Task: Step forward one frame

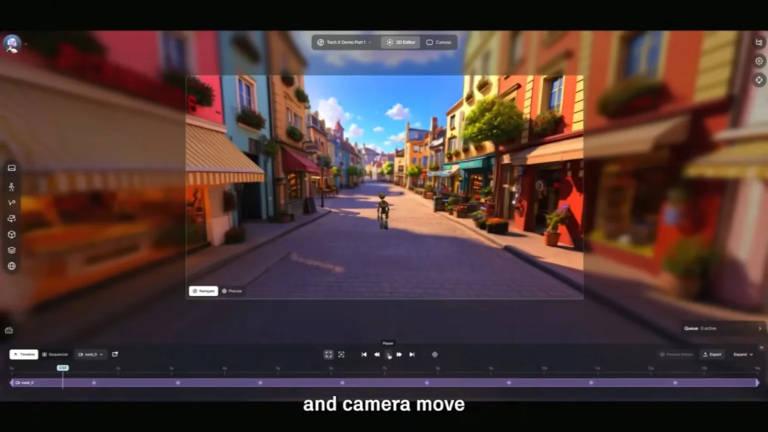Action: 399,355
